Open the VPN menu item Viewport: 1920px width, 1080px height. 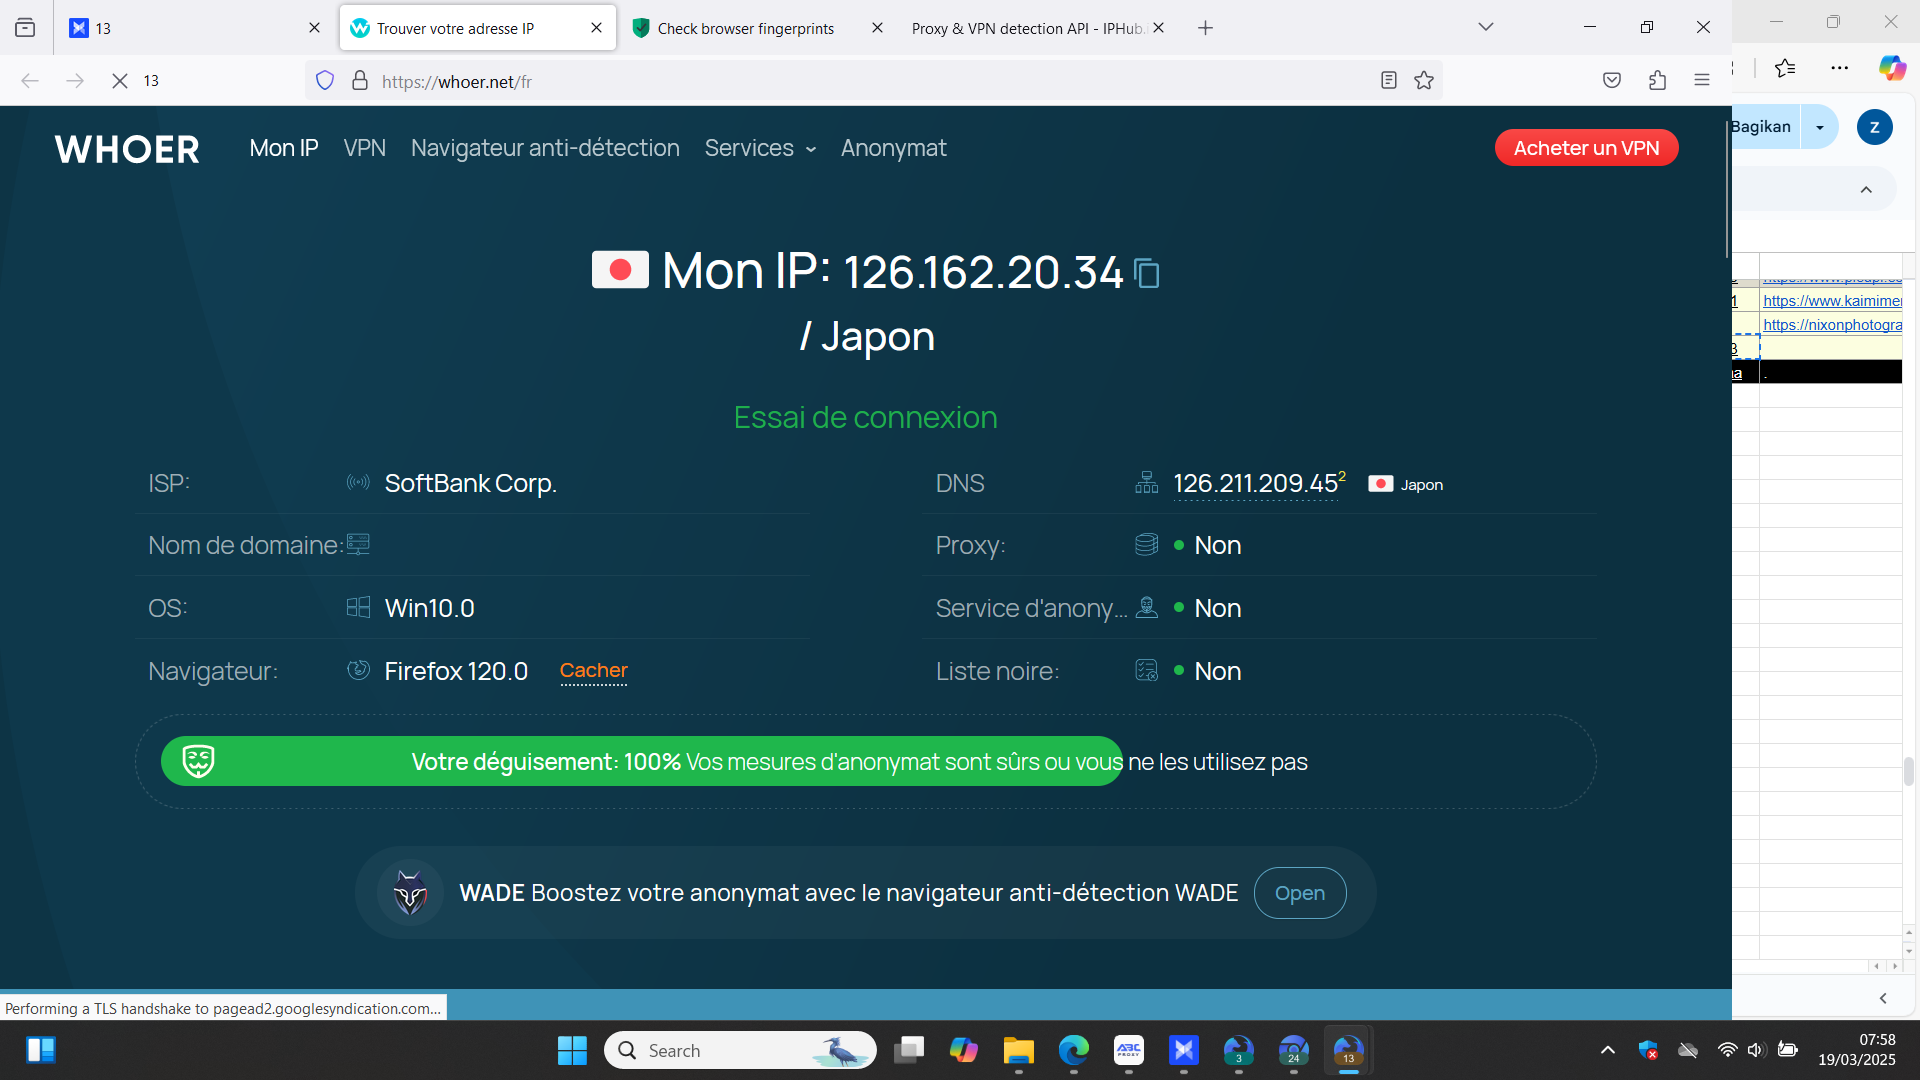tap(365, 148)
